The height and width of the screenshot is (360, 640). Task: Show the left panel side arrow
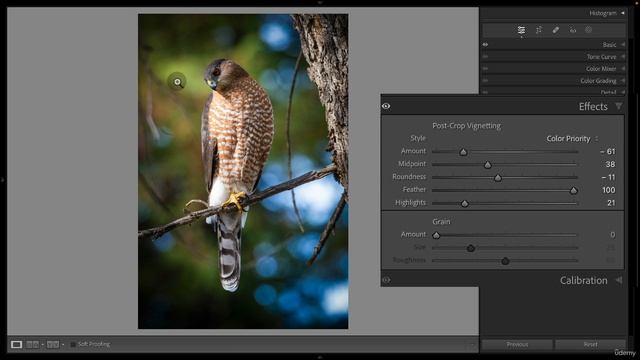[x=2, y=180]
